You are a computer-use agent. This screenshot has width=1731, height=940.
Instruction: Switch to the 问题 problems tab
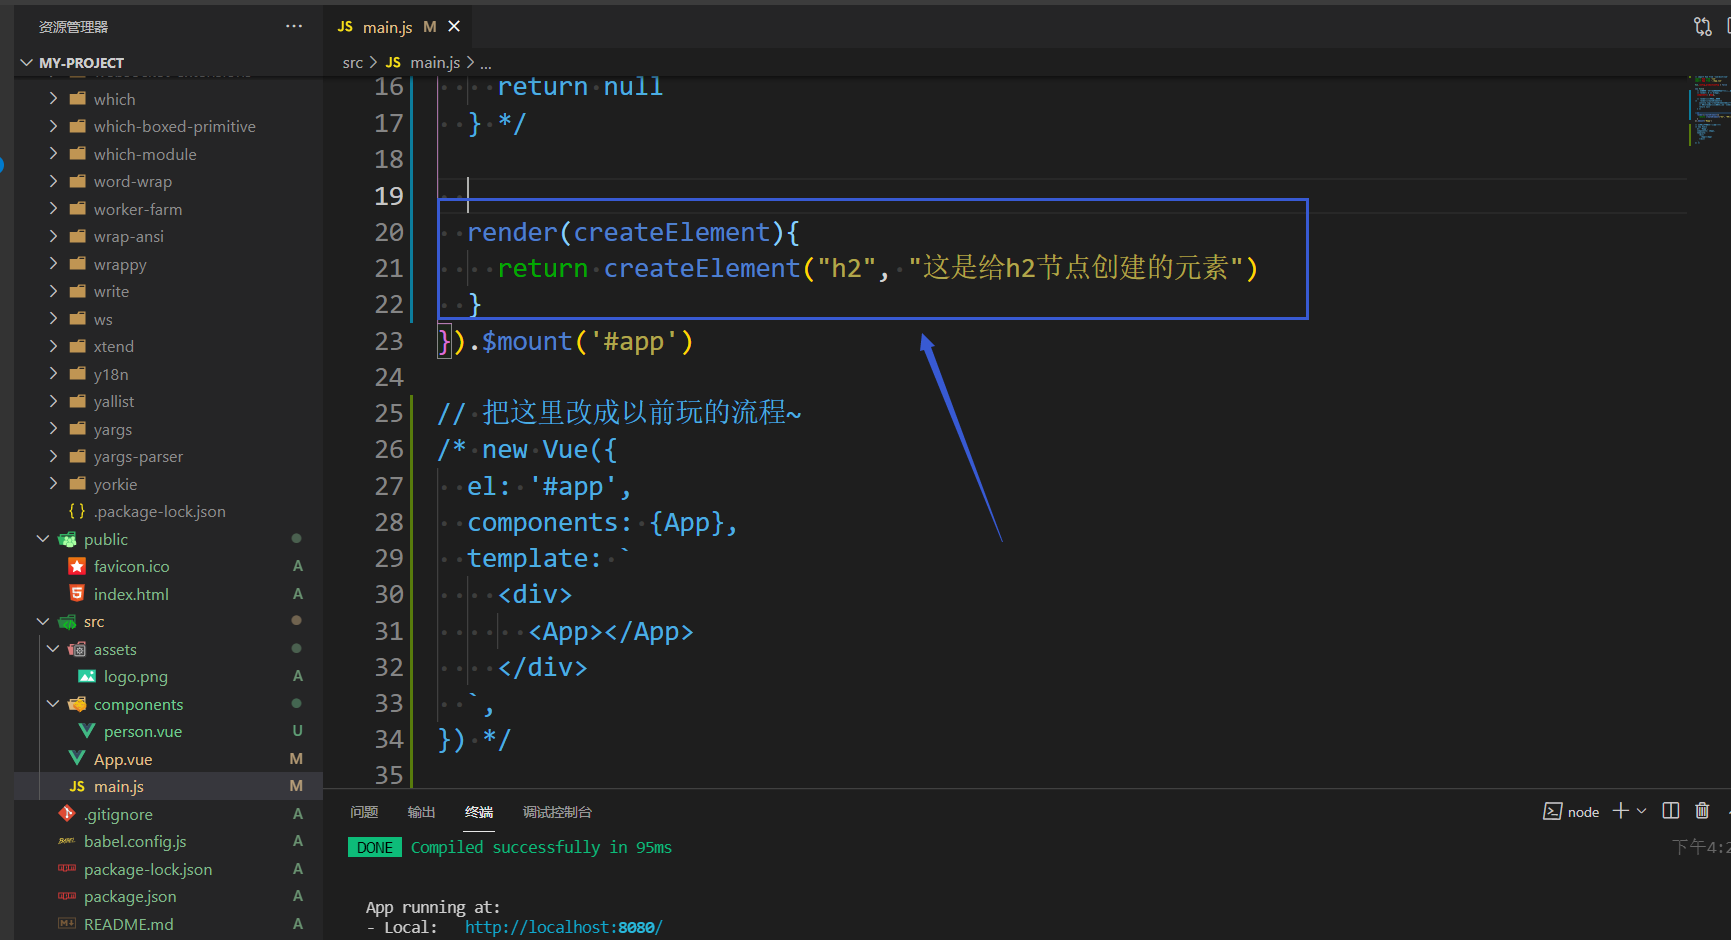(364, 812)
